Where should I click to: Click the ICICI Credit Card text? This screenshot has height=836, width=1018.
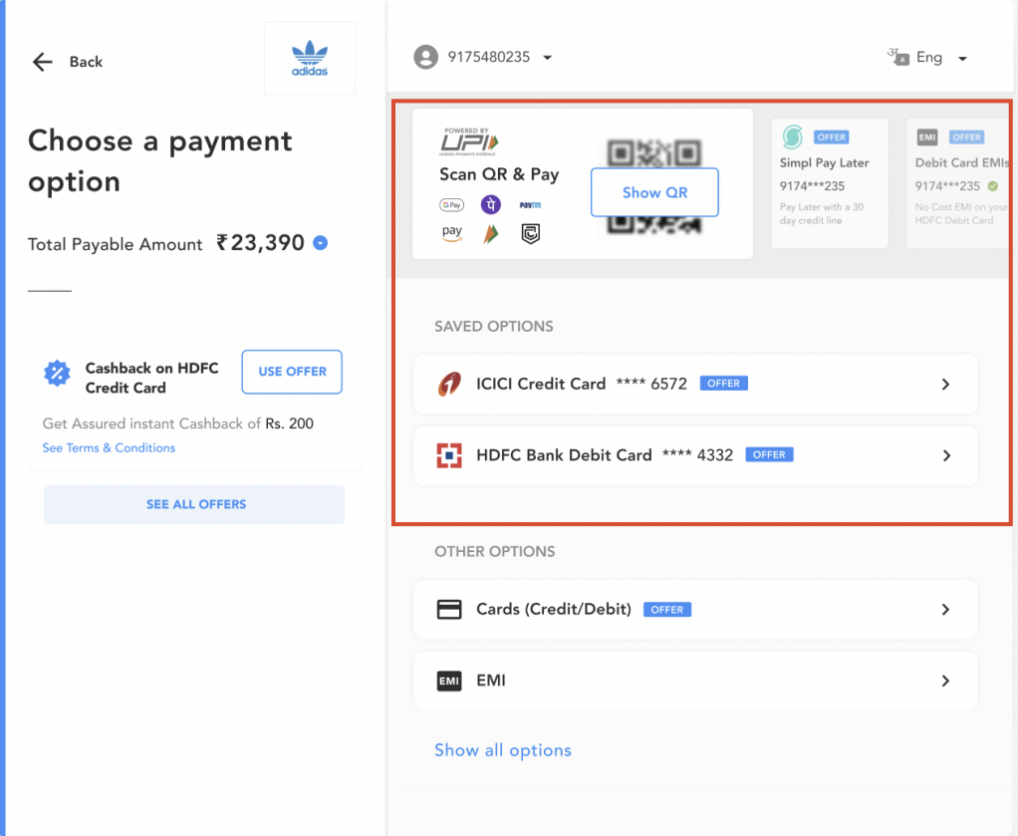541,384
